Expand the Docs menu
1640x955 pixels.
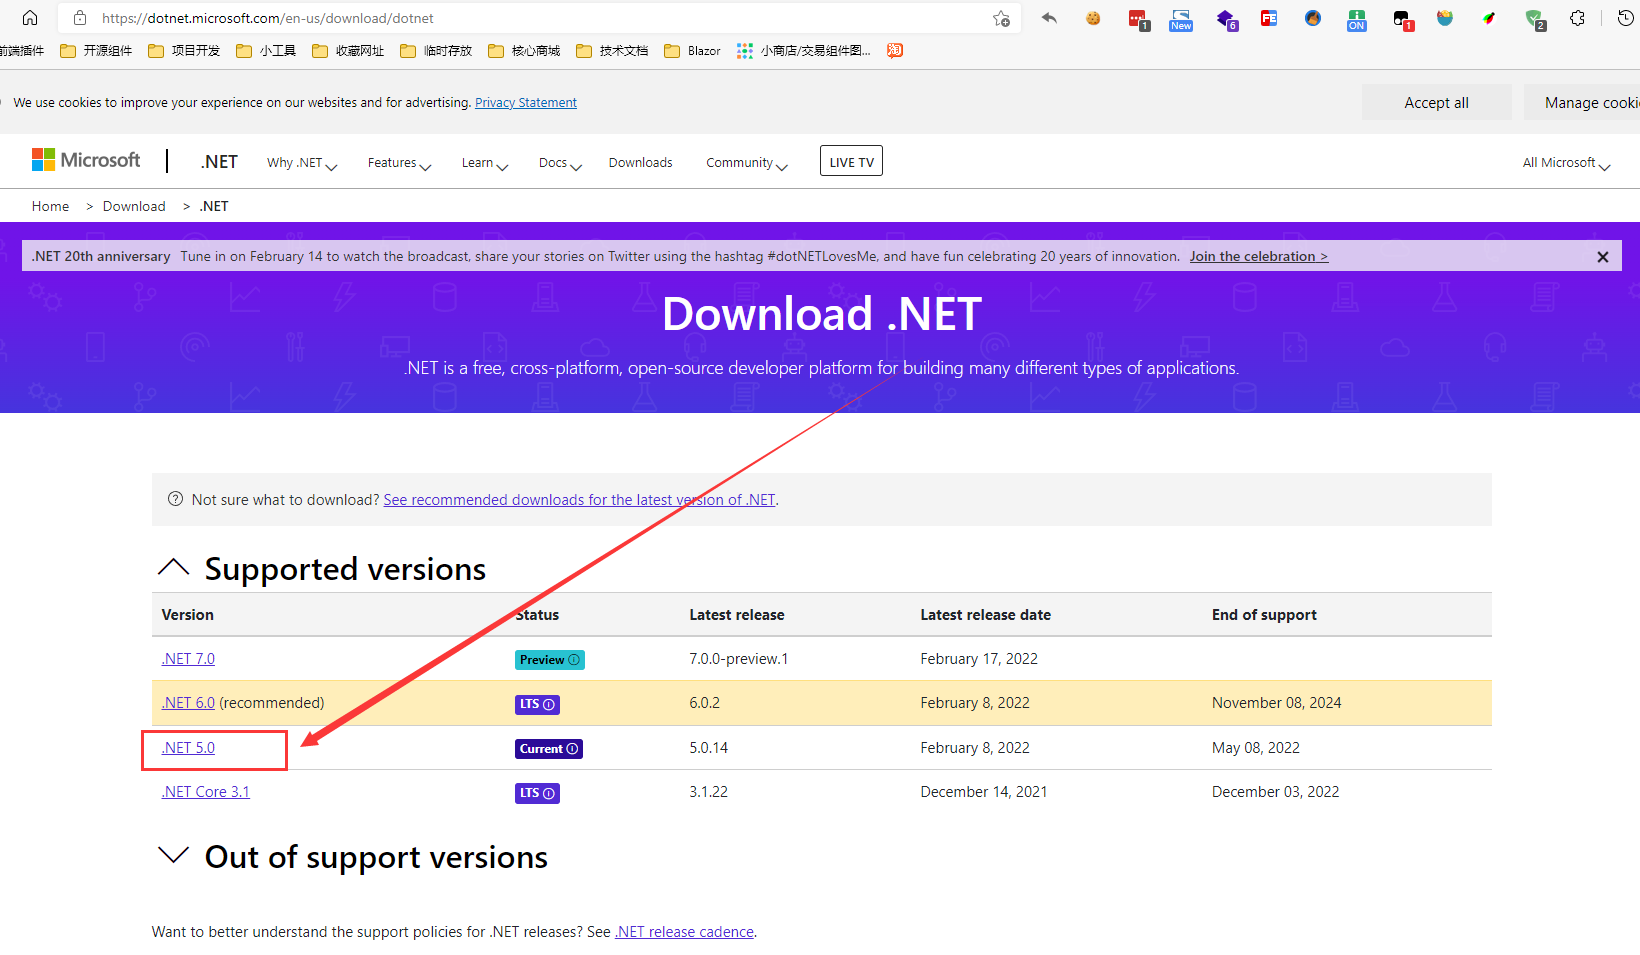coord(560,163)
